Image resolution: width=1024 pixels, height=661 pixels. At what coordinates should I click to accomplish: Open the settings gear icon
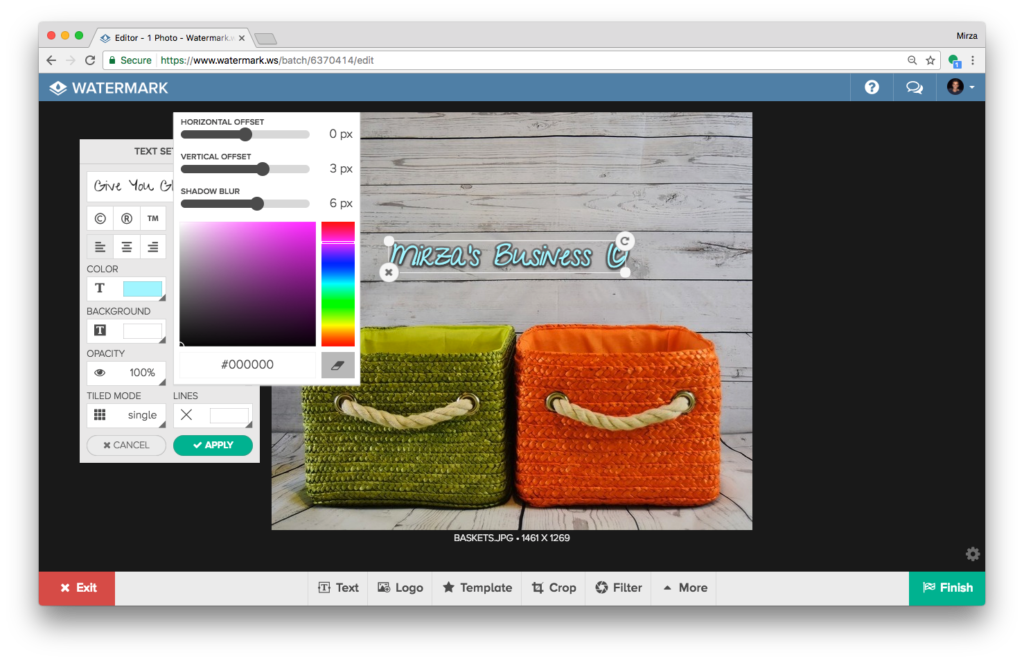(x=972, y=554)
